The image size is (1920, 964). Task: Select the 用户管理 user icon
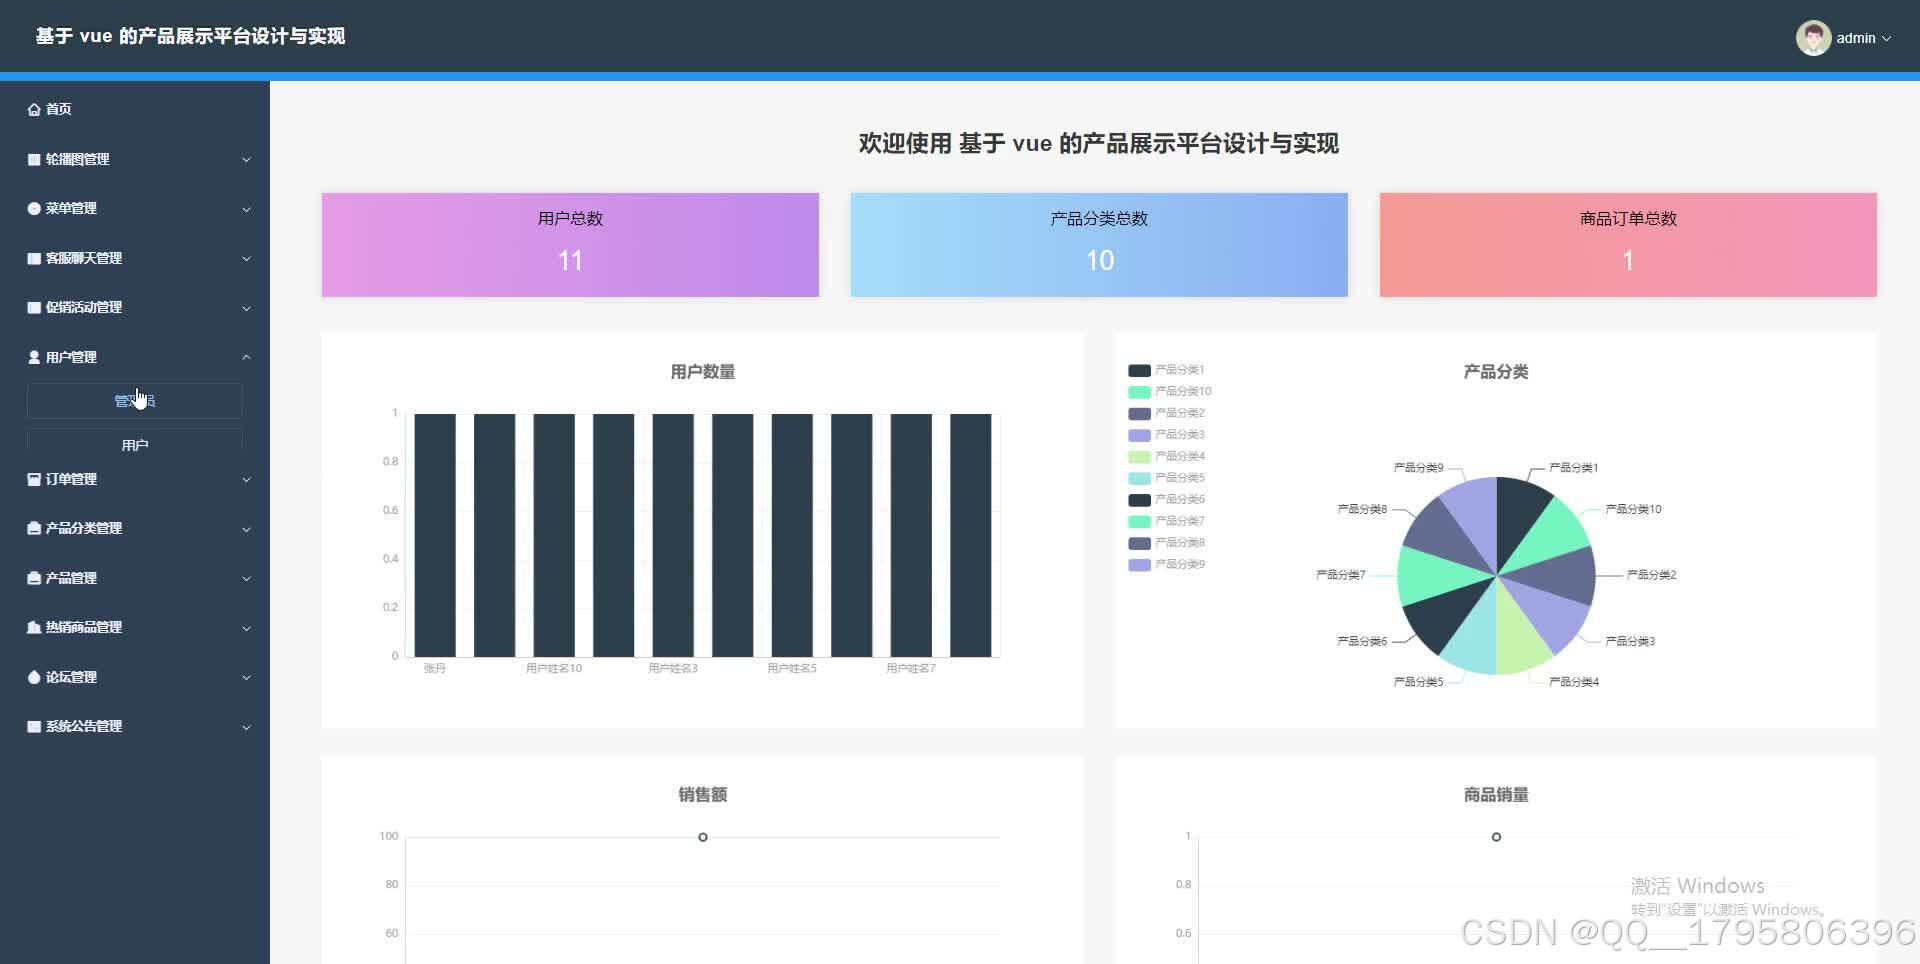click(33, 357)
